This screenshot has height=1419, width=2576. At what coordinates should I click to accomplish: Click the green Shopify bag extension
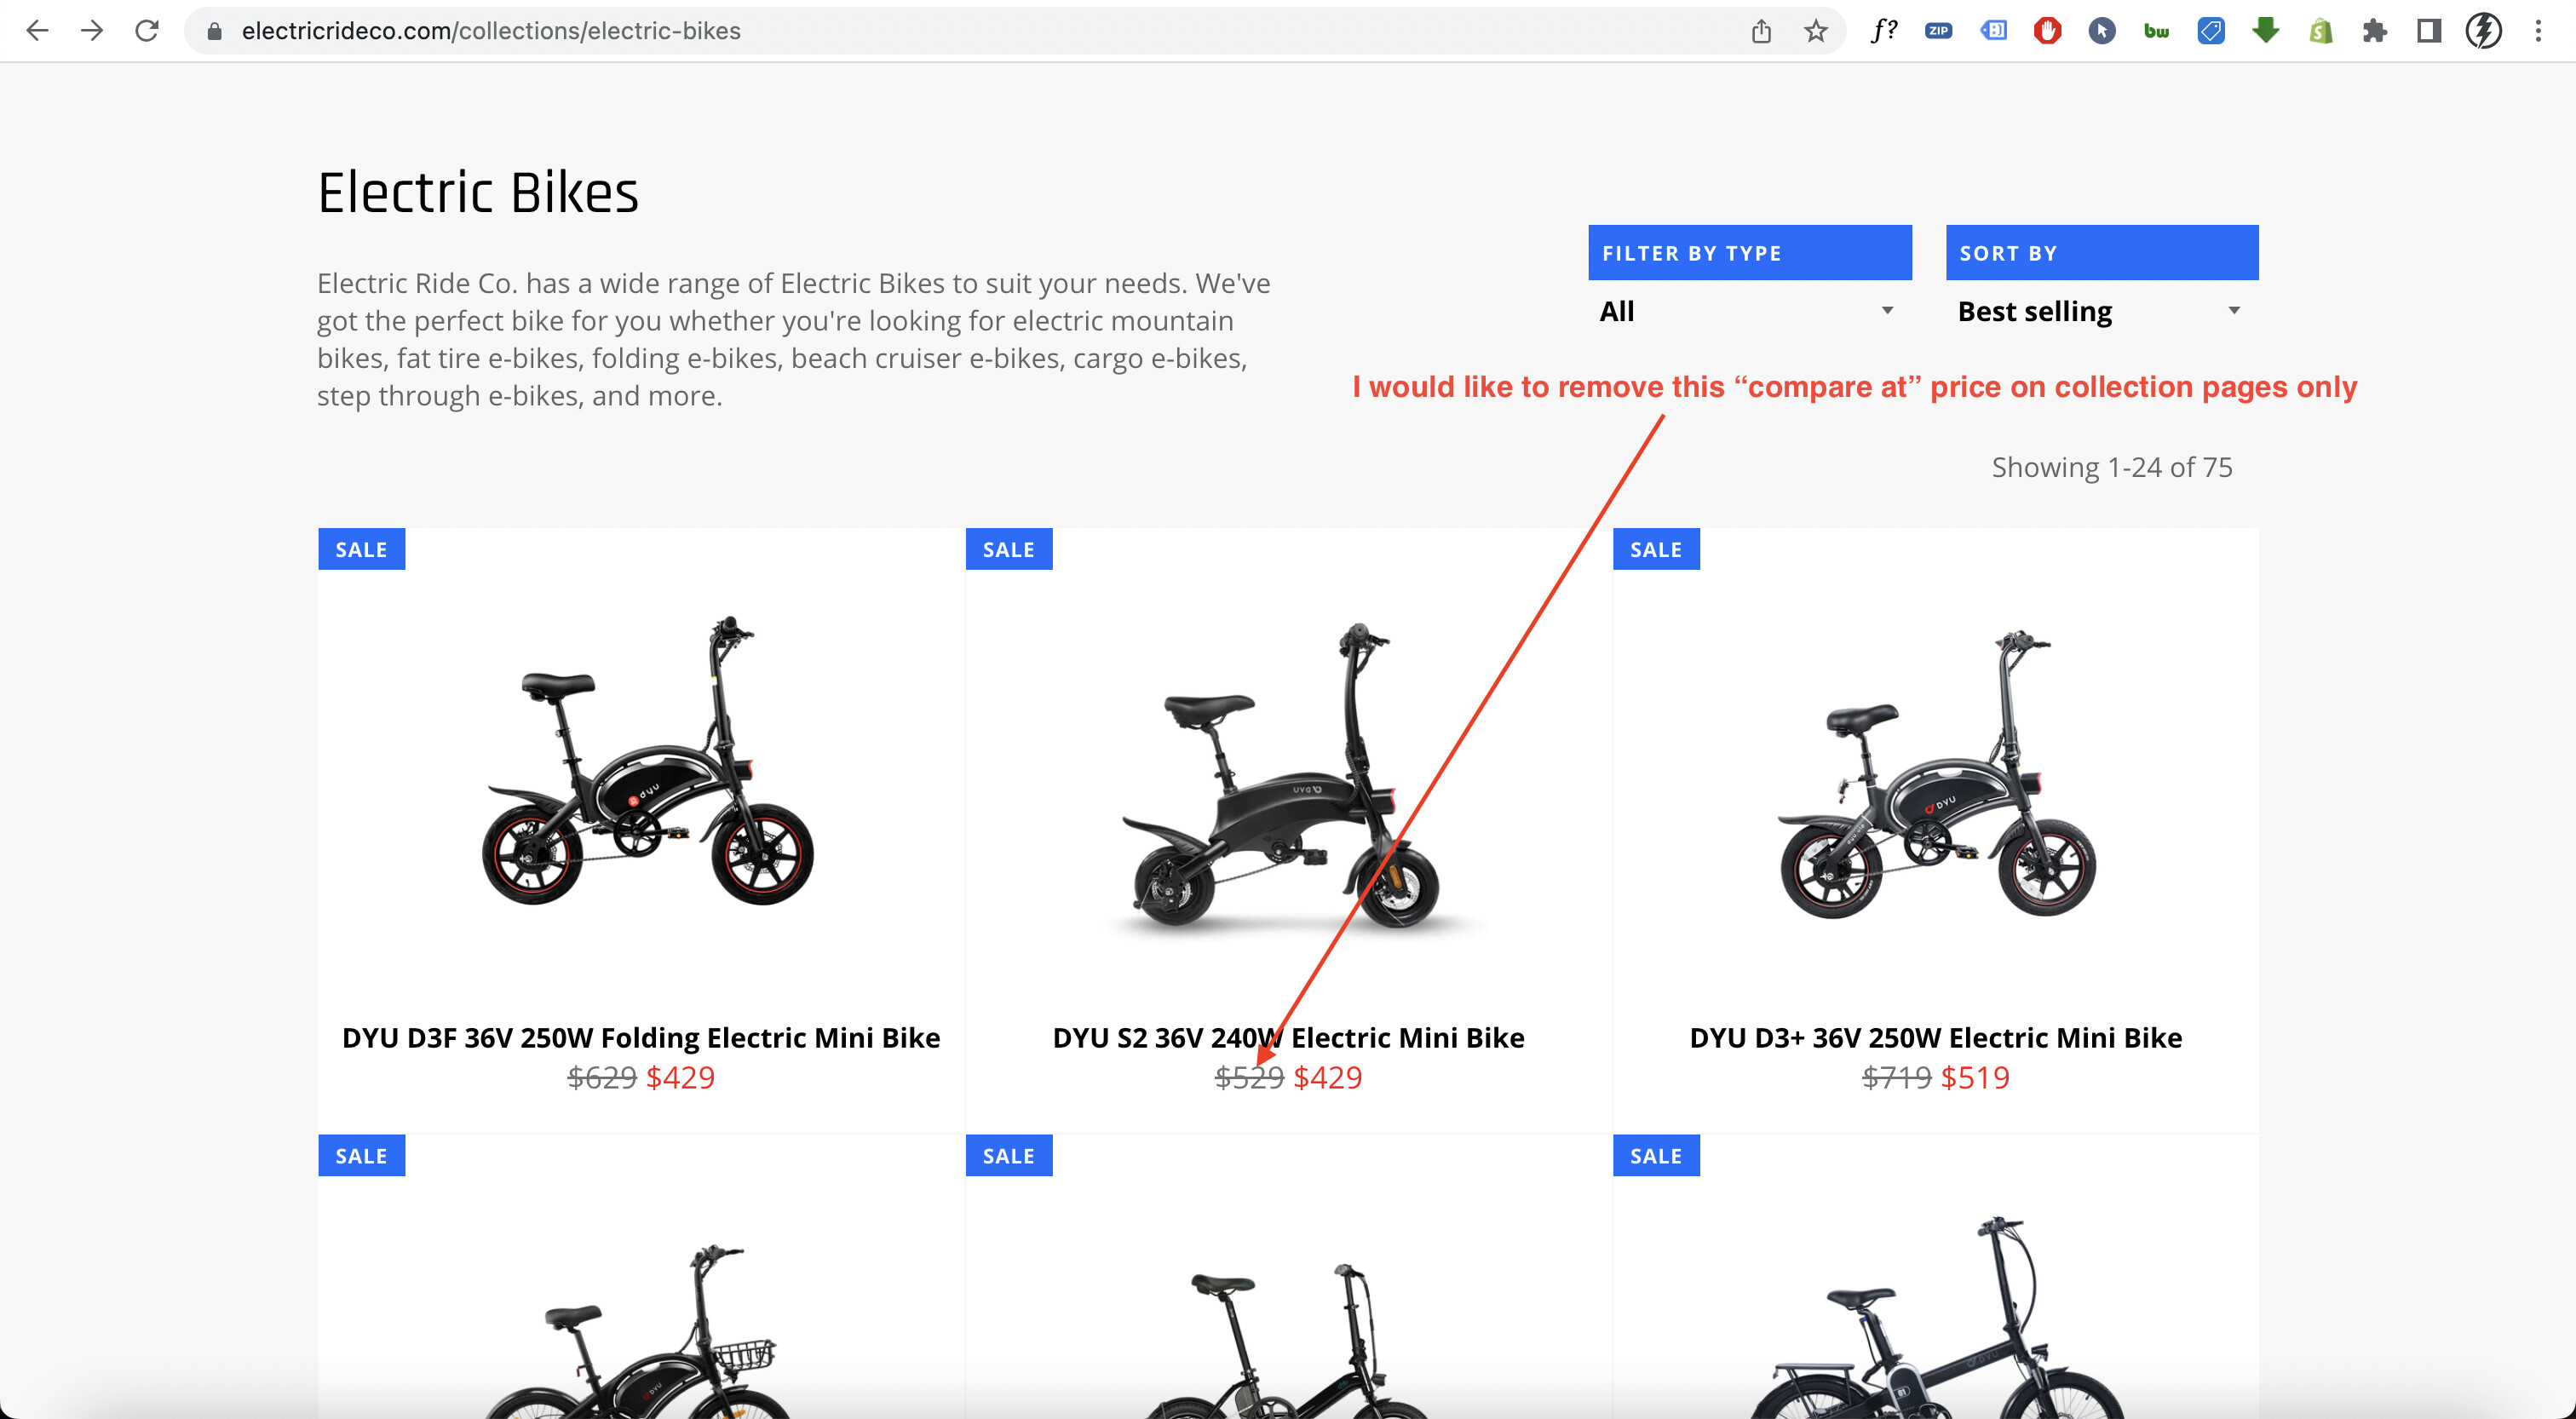tap(2320, 31)
